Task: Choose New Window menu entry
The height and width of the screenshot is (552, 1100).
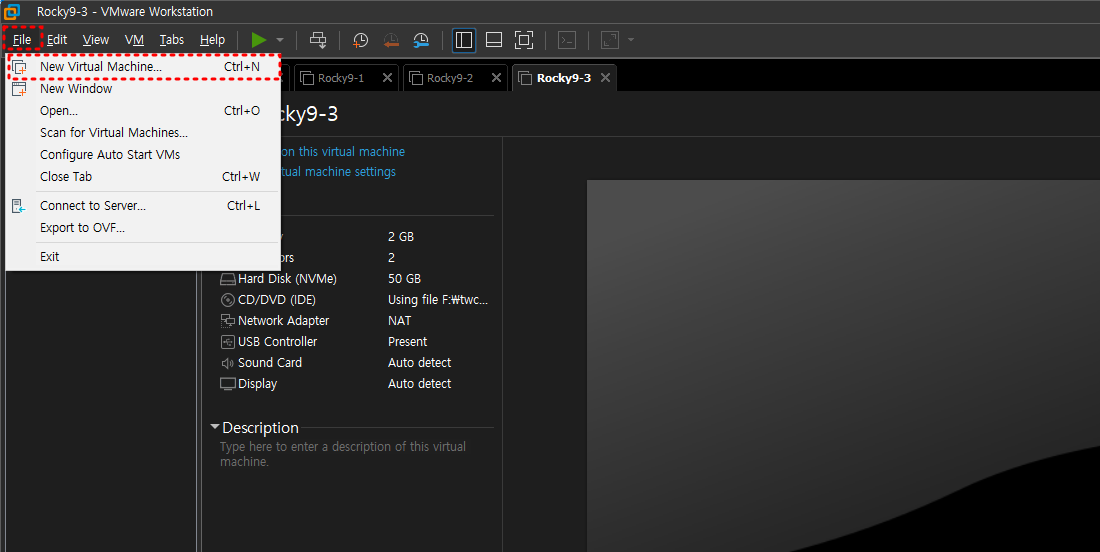Action: click(143, 88)
